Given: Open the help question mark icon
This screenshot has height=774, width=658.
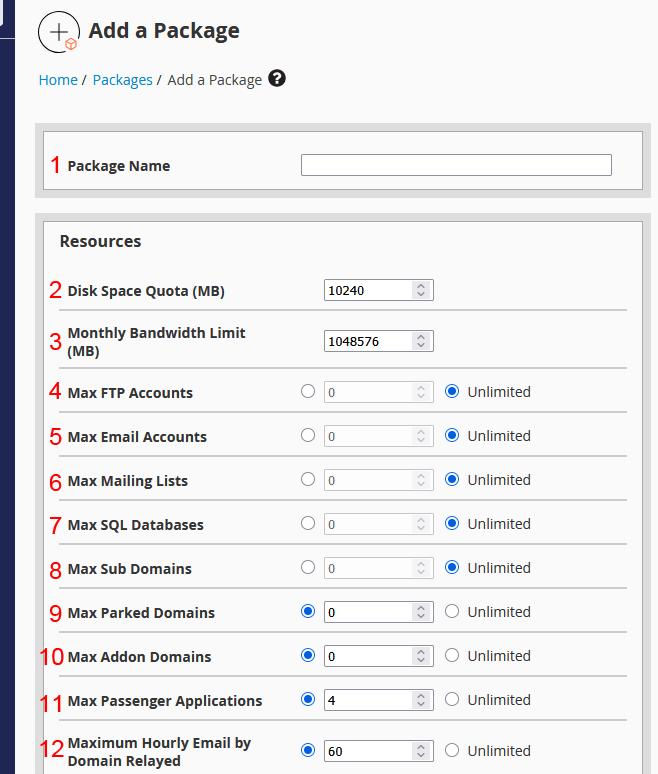Looking at the screenshot, I should 277,79.
